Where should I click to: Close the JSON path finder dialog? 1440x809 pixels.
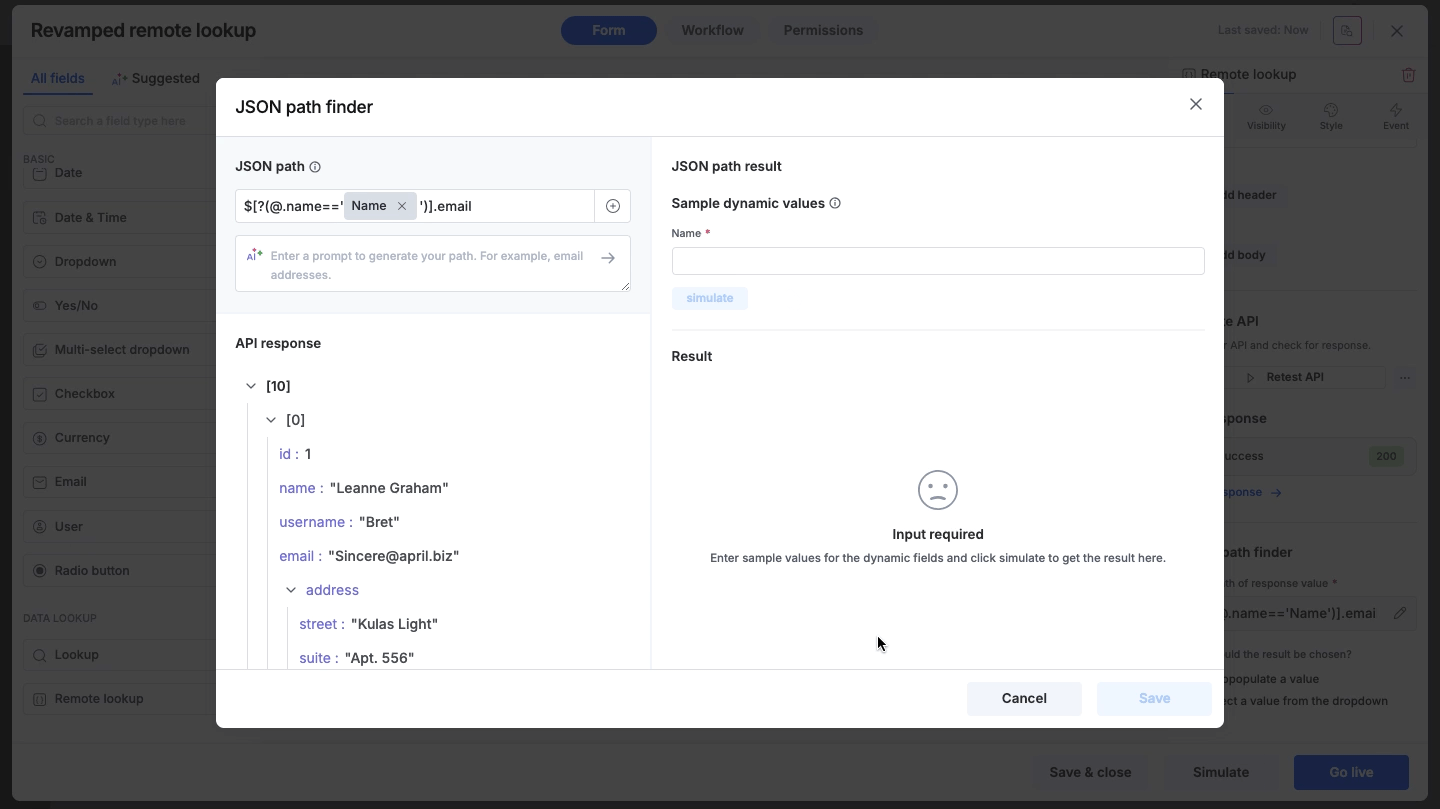[x=1195, y=104]
